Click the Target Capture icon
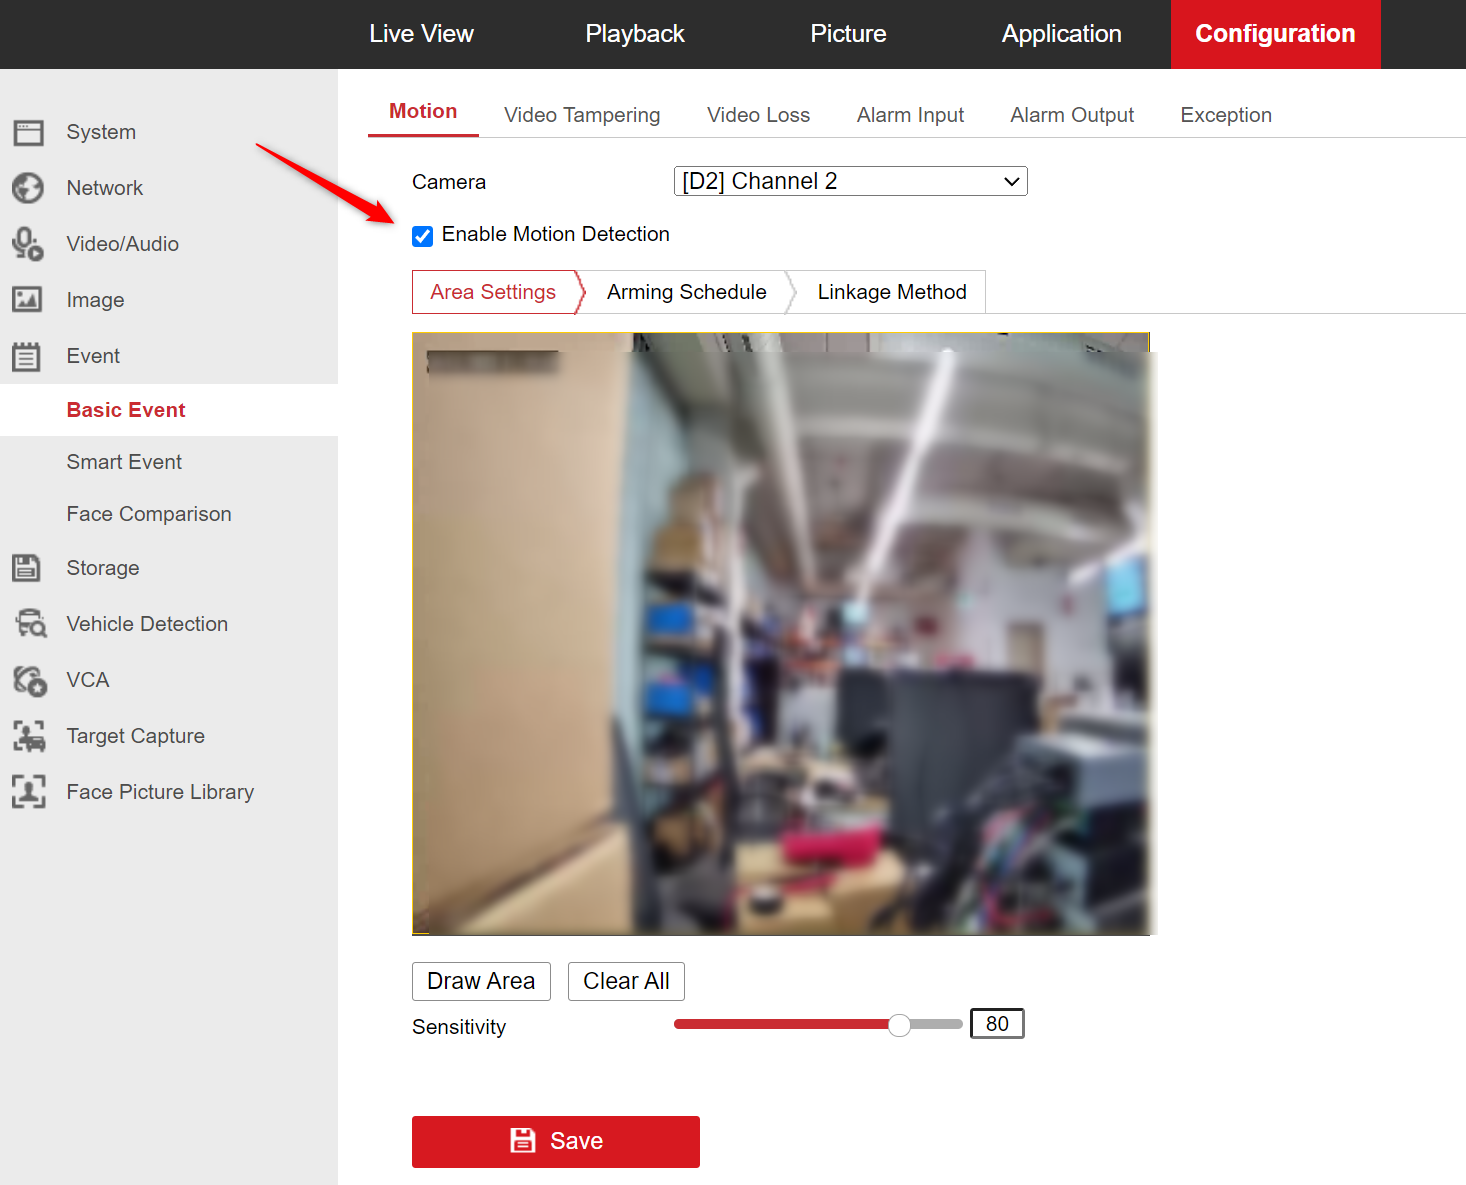Viewport: 1466px width, 1185px height. pos(29,736)
